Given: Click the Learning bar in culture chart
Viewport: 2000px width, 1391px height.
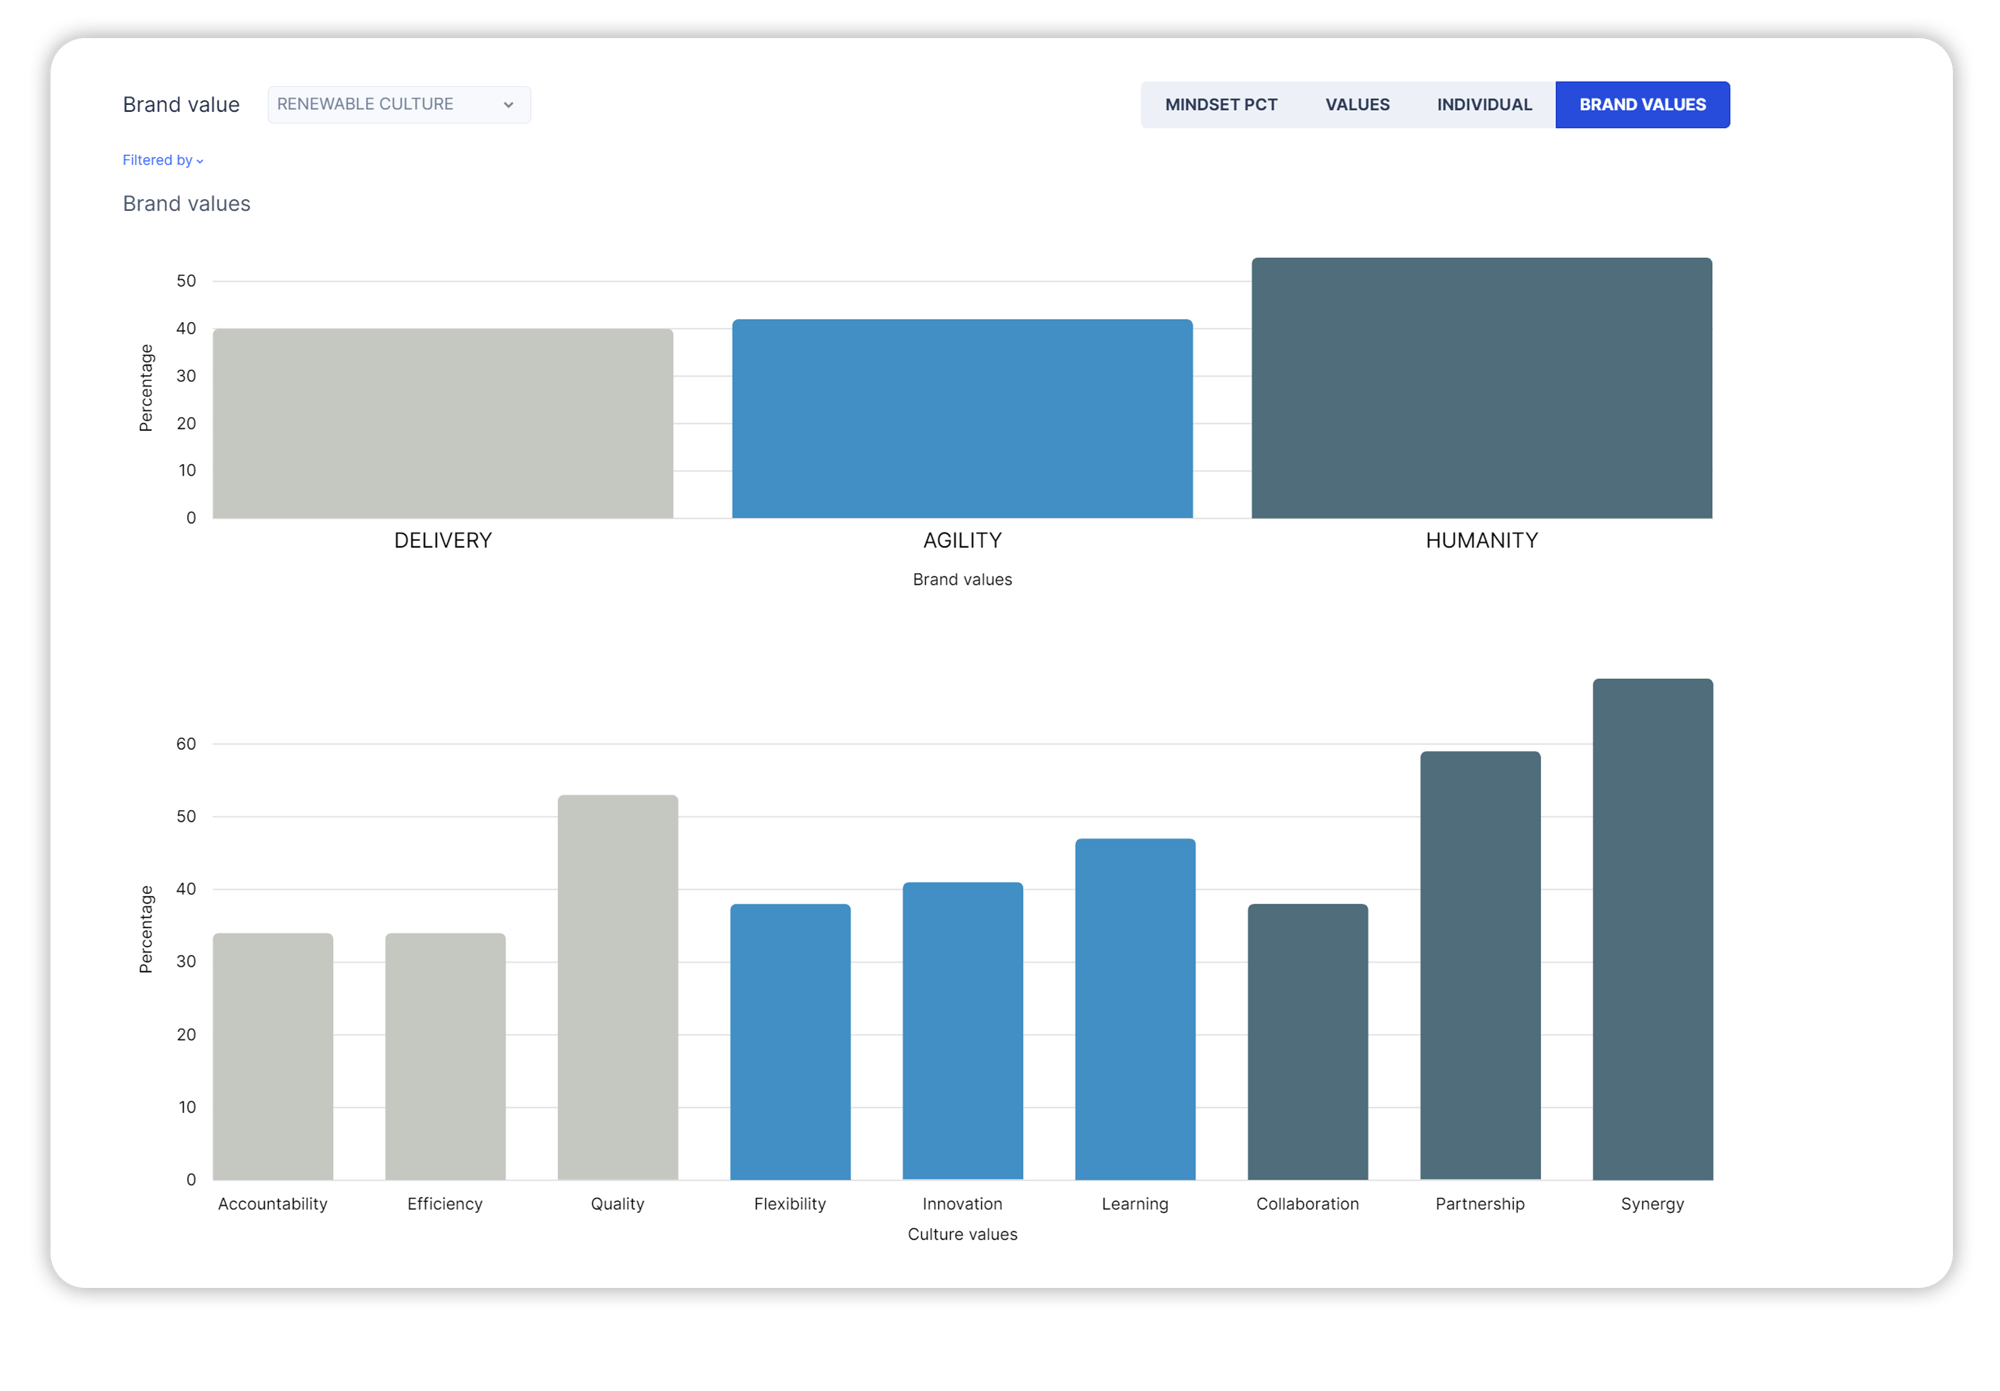Looking at the screenshot, I should pyautogui.click(x=1135, y=1009).
